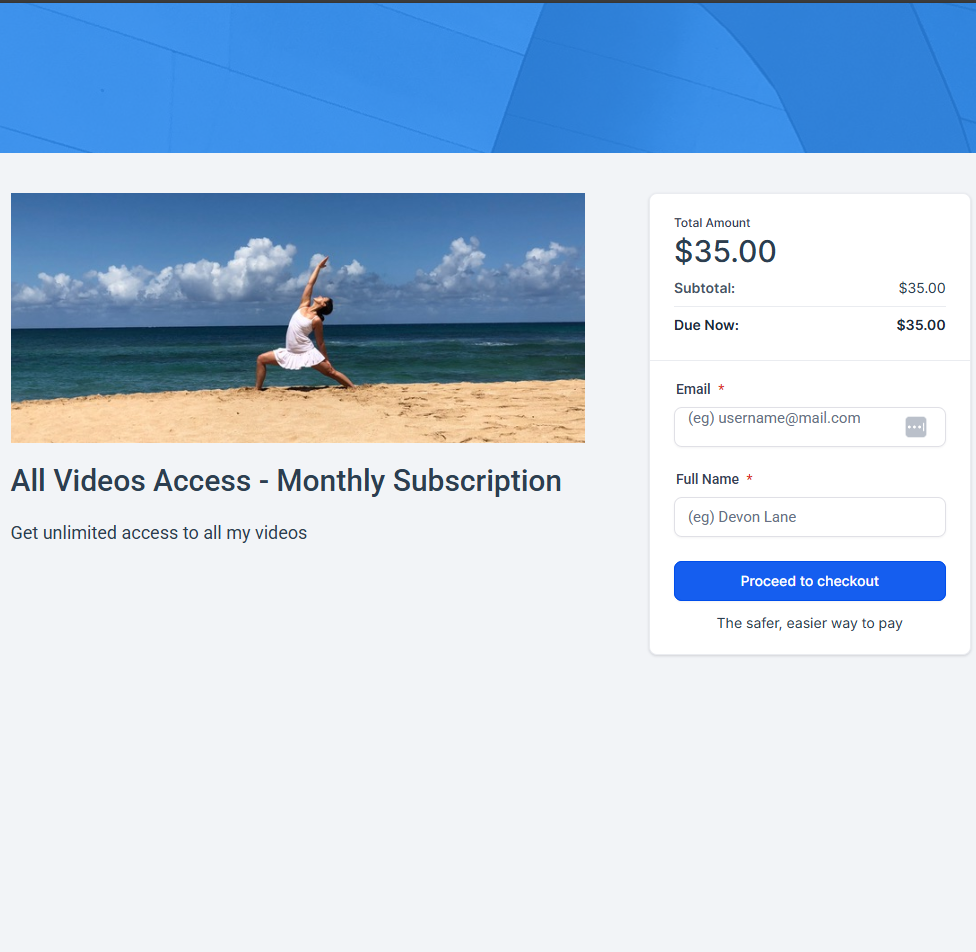Click the red asterisk next to Email
This screenshot has height=952, width=976.
click(x=721, y=389)
